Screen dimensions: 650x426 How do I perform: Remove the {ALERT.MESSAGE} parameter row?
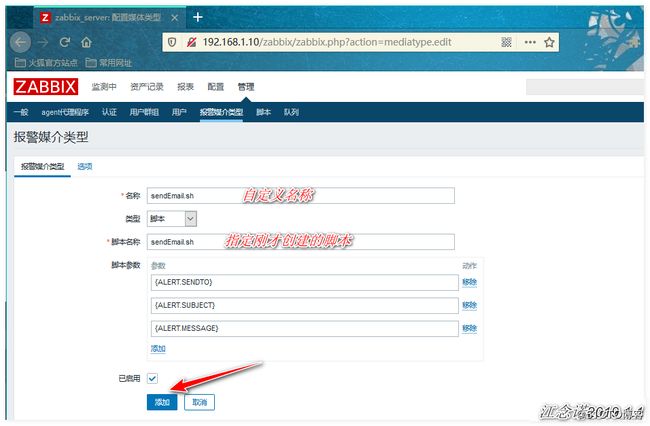(469, 328)
